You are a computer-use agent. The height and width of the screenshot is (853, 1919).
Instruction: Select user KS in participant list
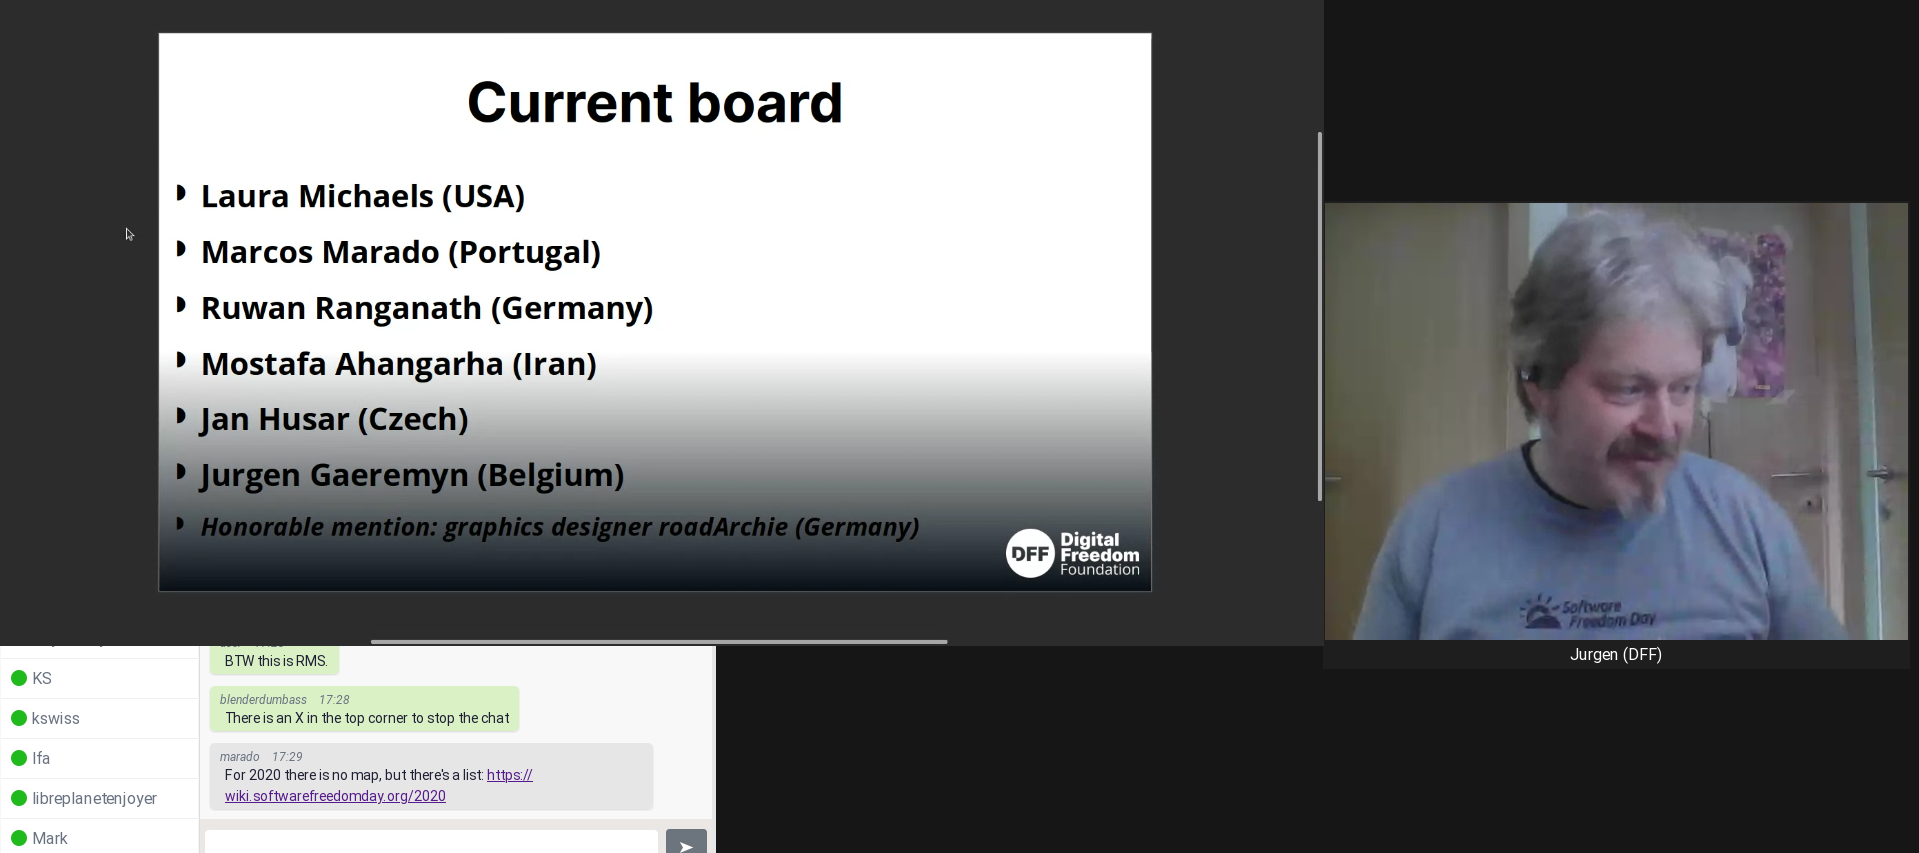pyautogui.click(x=99, y=678)
